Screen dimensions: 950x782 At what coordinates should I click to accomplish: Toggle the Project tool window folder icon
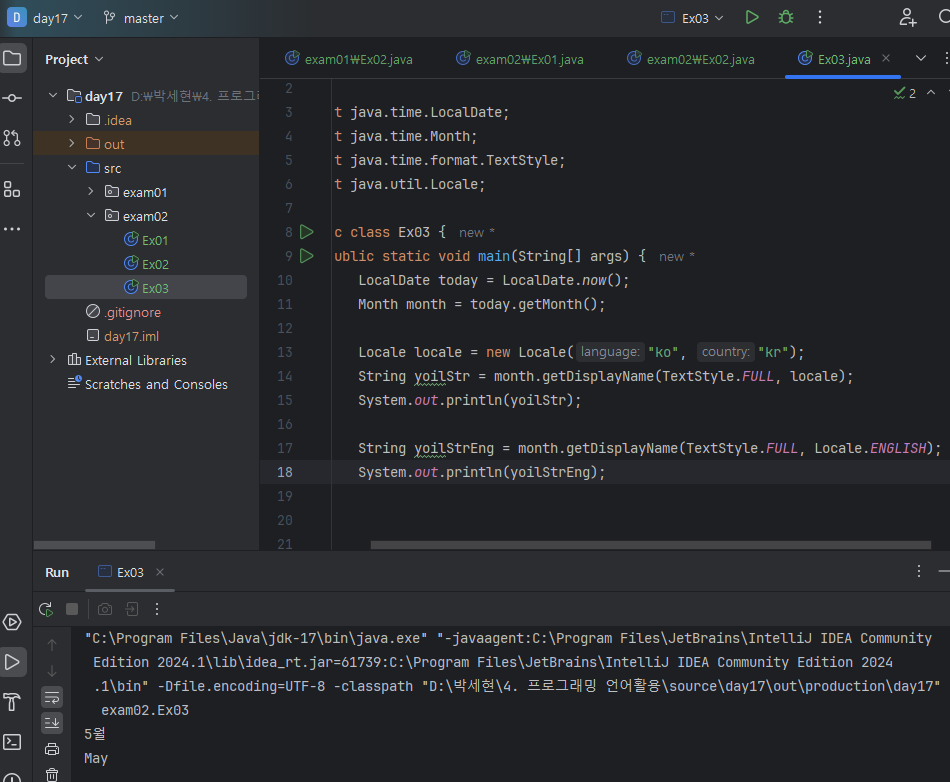12,58
